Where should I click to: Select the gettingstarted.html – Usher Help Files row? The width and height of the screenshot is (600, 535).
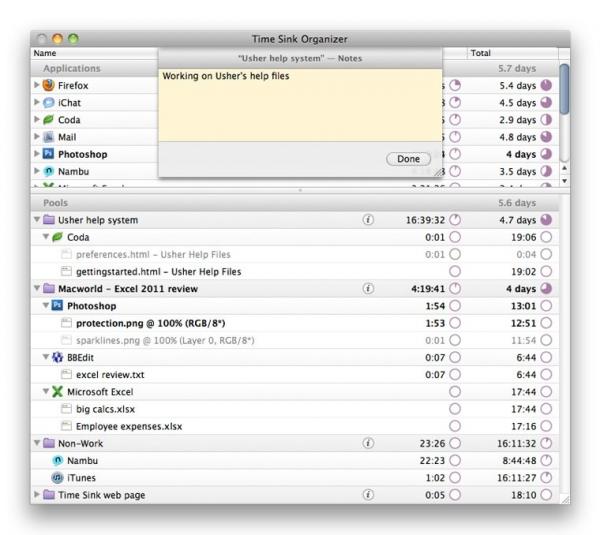pyautogui.click(x=295, y=271)
